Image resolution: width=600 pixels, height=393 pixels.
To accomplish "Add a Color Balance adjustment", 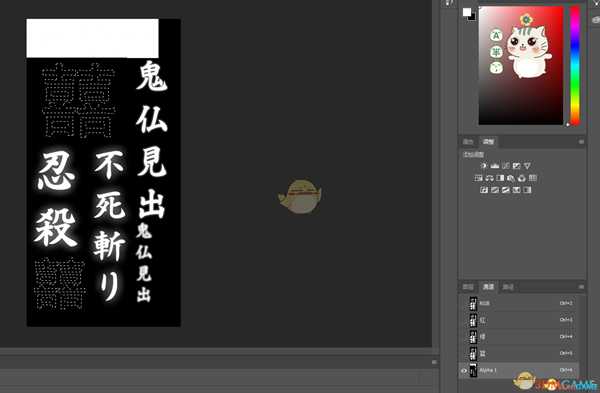I will pos(489,178).
